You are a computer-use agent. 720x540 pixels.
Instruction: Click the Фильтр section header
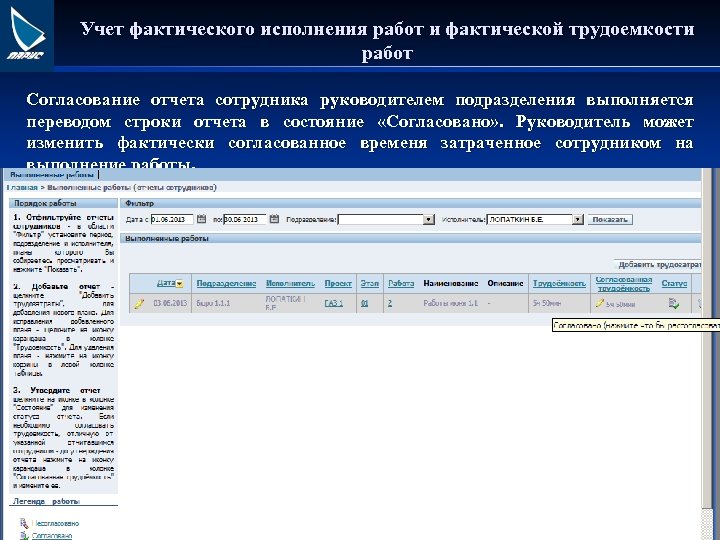pos(411,203)
